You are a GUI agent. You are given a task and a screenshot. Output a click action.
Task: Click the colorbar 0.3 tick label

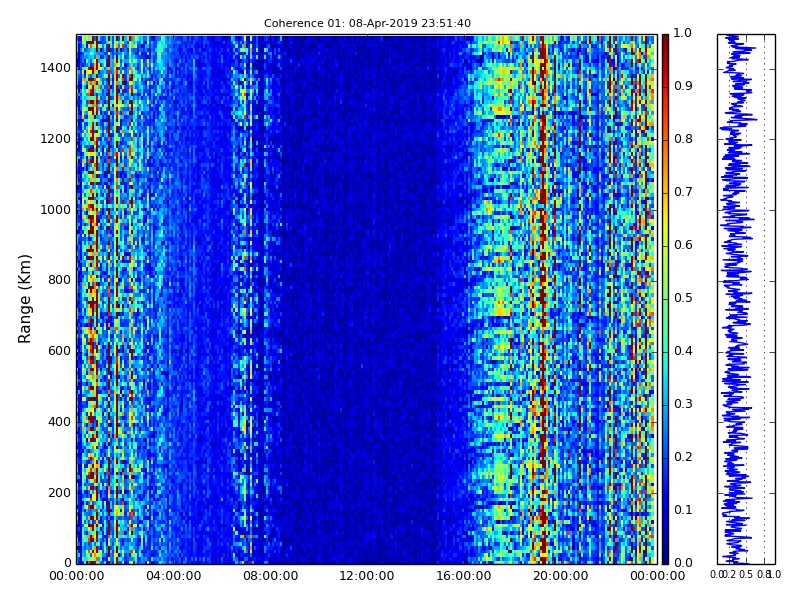click(x=683, y=404)
